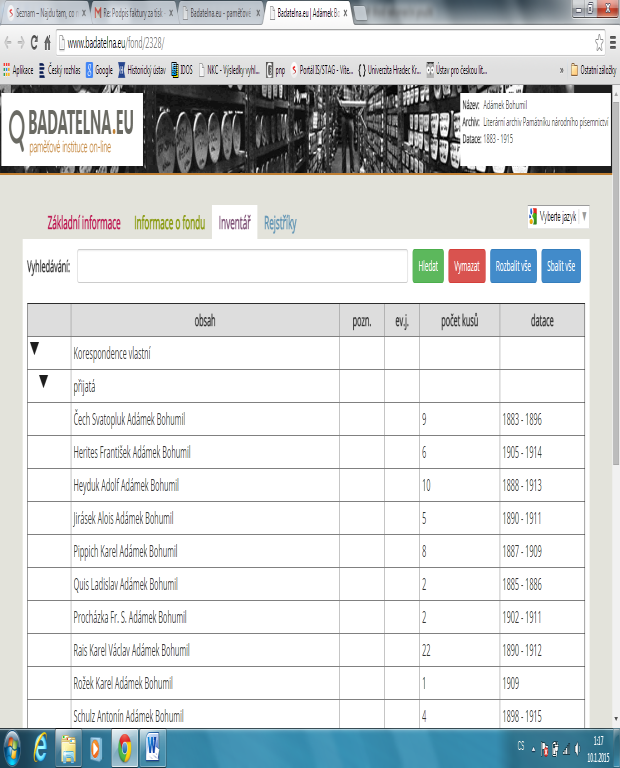Open the IDOS bookmark
620x768 pixels.
click(x=182, y=70)
